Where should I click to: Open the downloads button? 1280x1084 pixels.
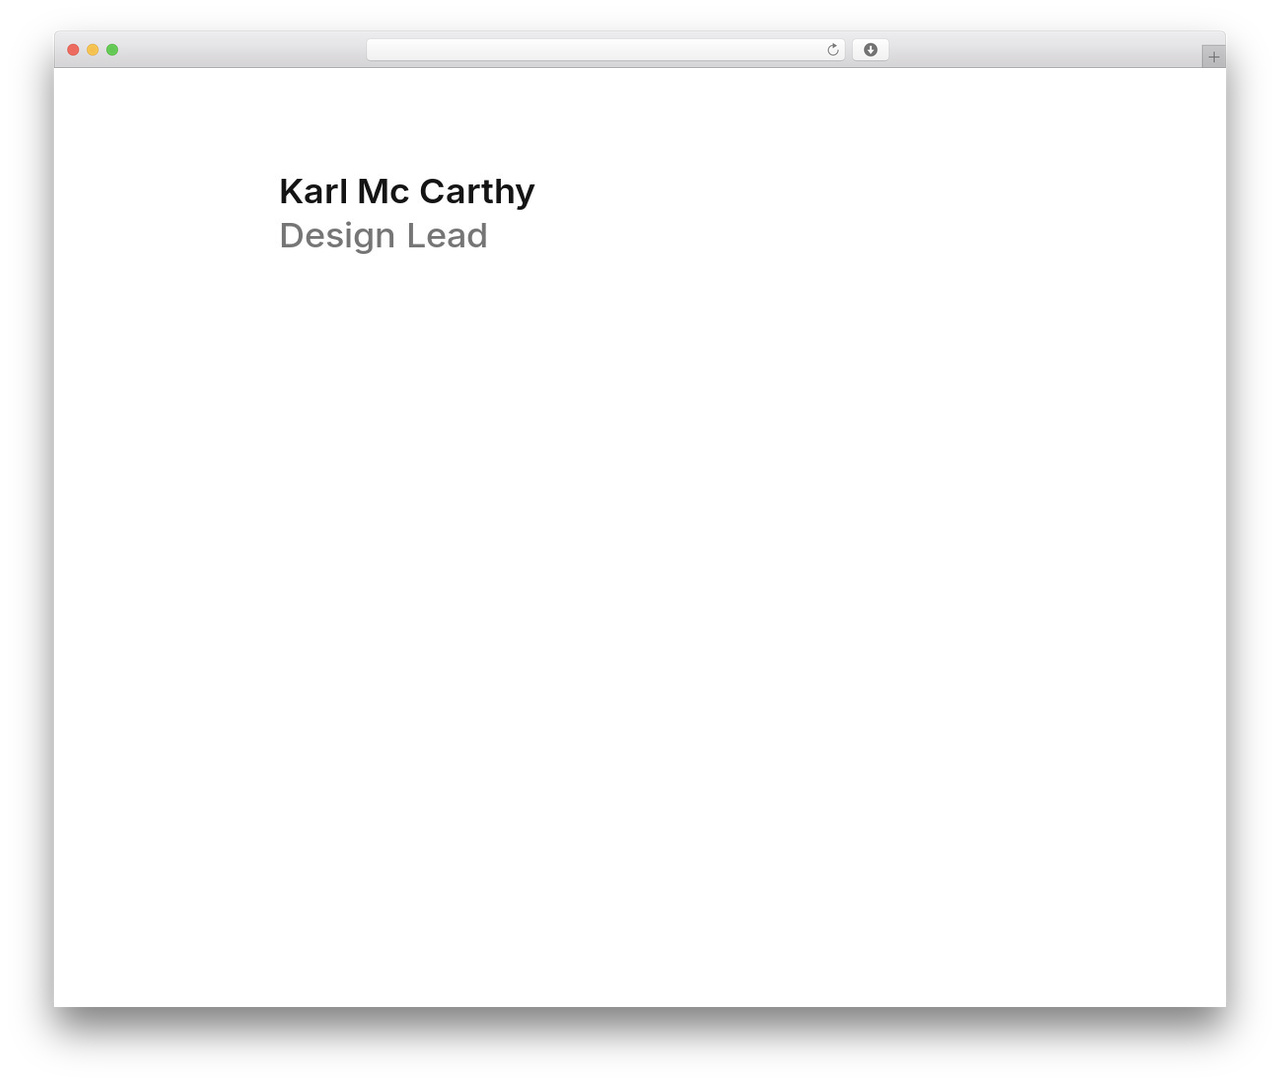[870, 50]
